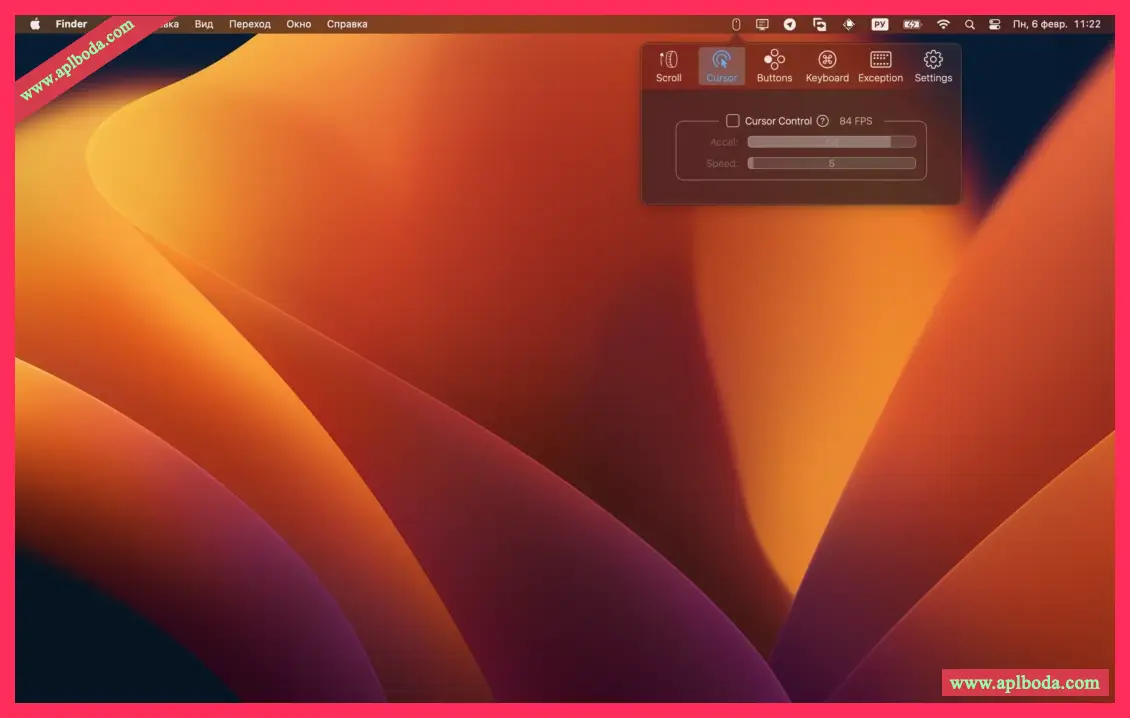The width and height of the screenshot is (1130, 718).
Task: Open the Apple menu
Action: point(35,24)
